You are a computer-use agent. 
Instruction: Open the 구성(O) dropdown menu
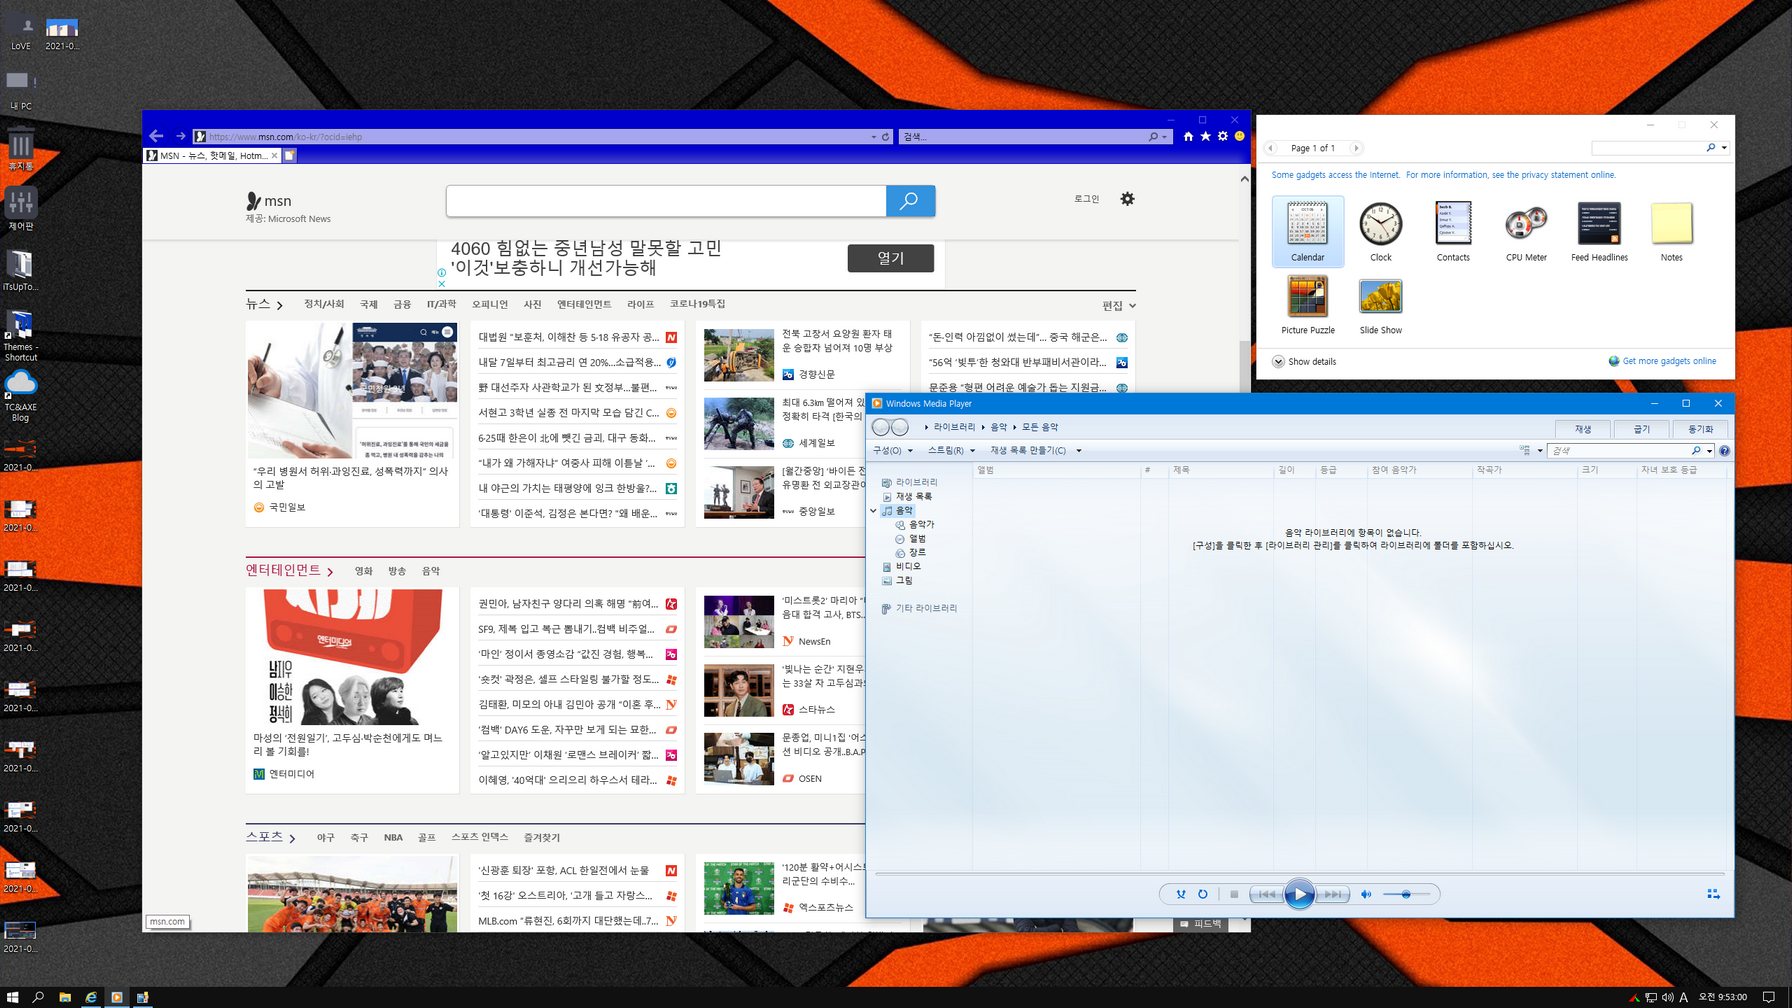click(x=892, y=451)
